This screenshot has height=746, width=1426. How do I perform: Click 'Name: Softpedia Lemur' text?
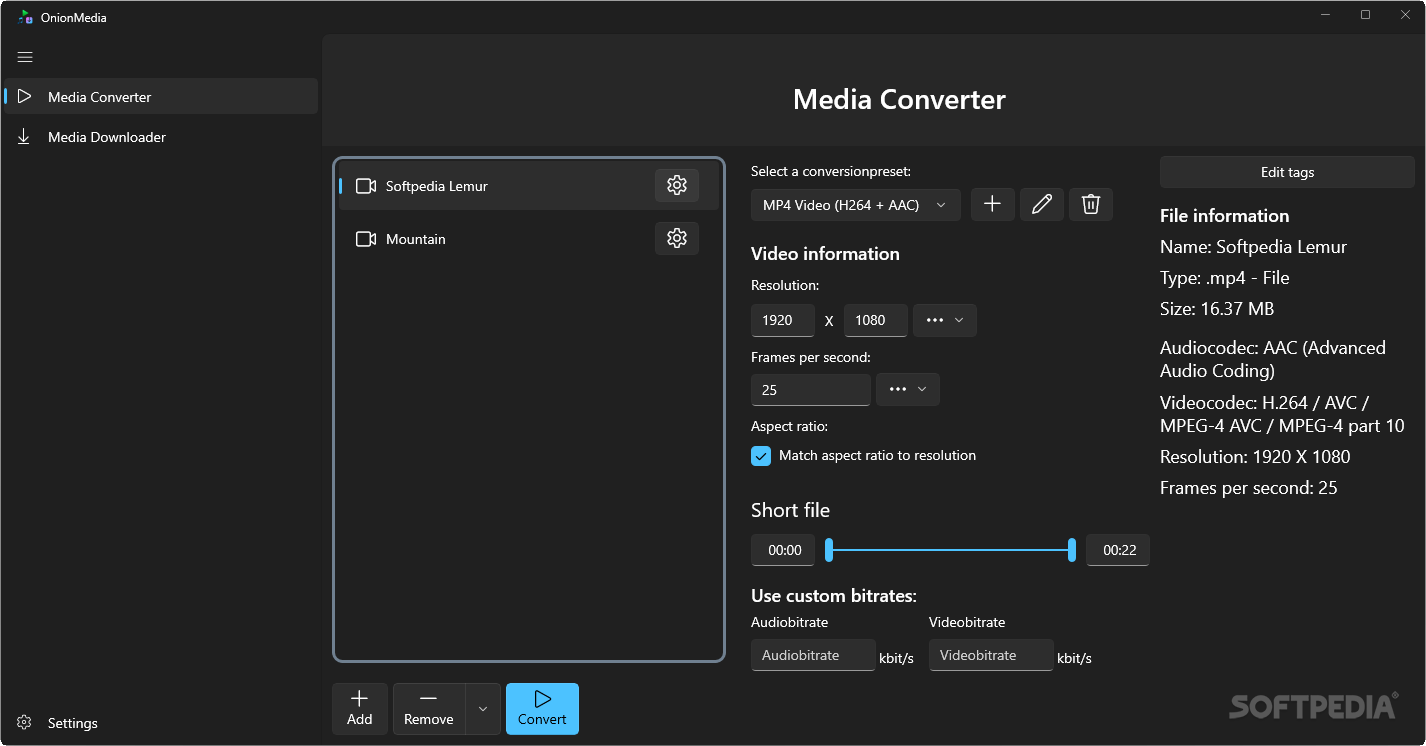coord(1253,247)
